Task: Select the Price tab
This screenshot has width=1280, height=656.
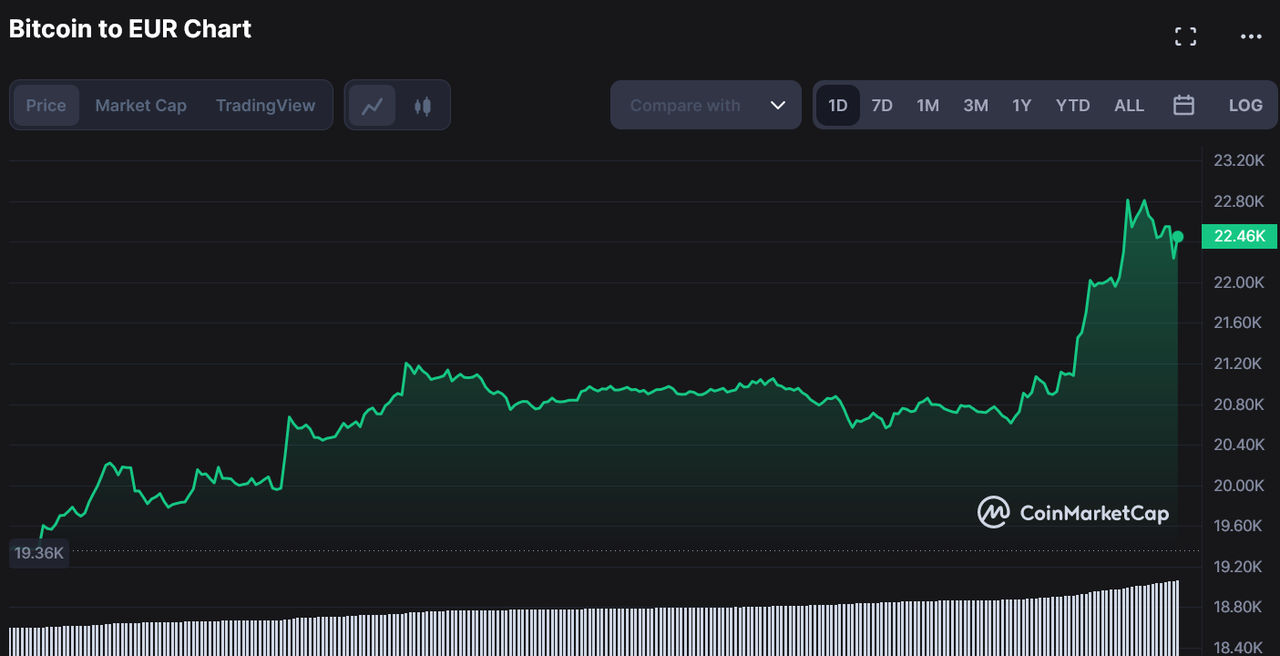Action: (46, 105)
